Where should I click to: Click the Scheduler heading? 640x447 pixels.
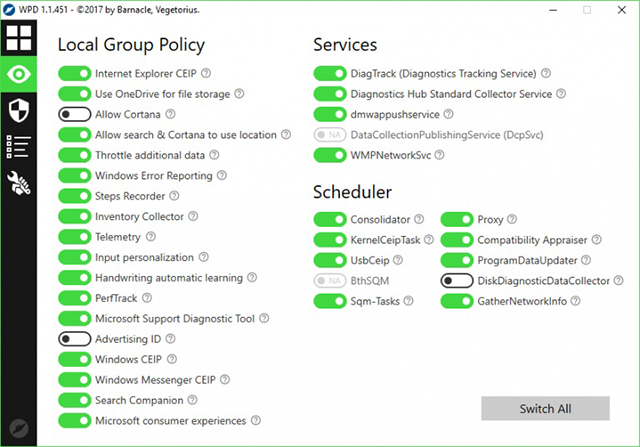point(353,192)
